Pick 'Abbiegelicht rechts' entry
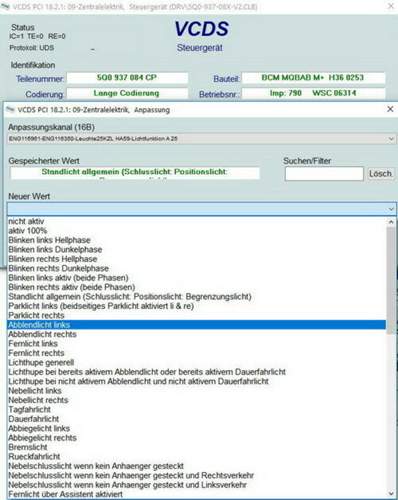 (x=197, y=438)
